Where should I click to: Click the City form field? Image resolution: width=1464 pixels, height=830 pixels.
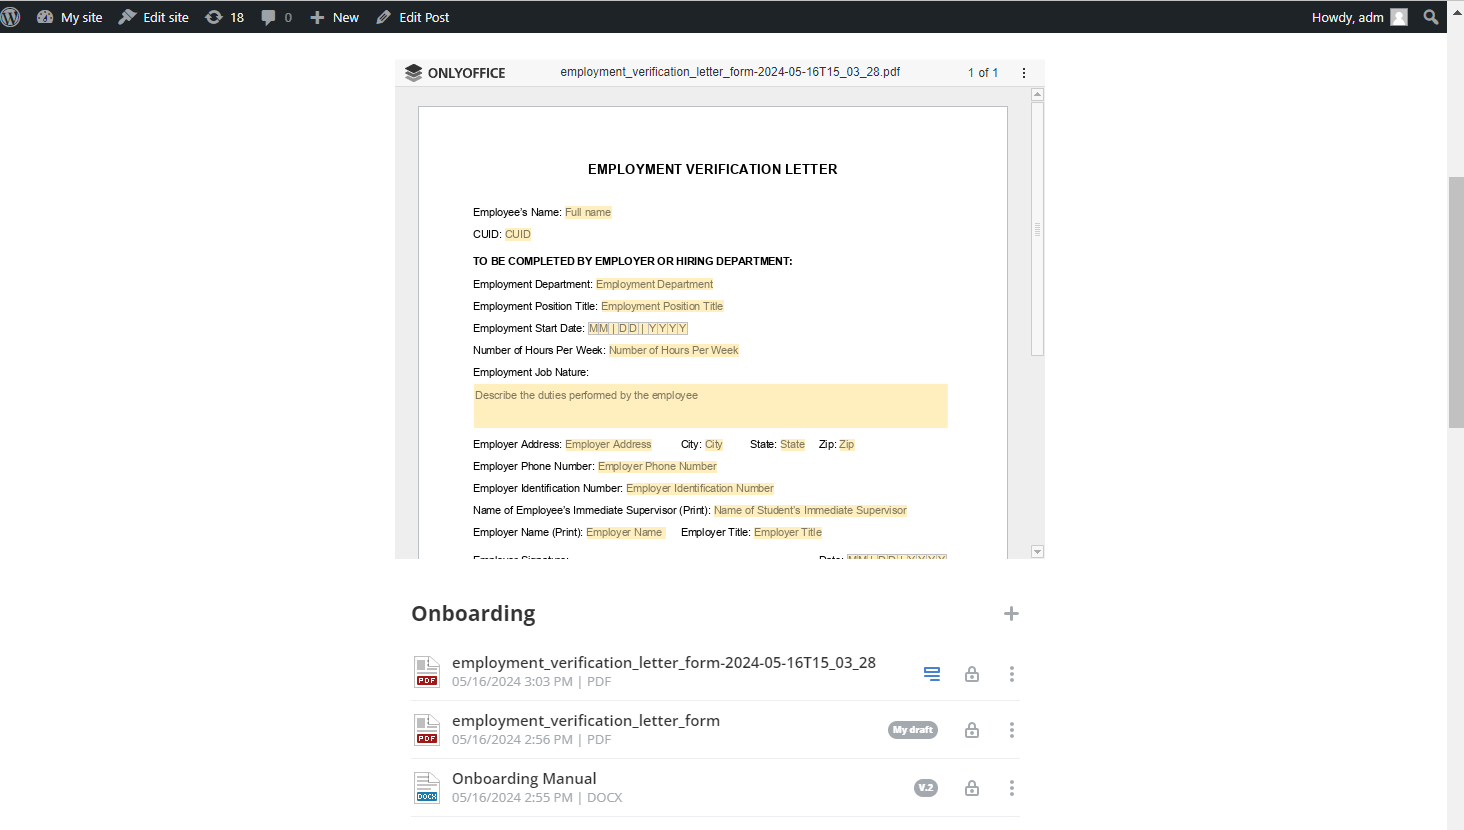tap(714, 444)
